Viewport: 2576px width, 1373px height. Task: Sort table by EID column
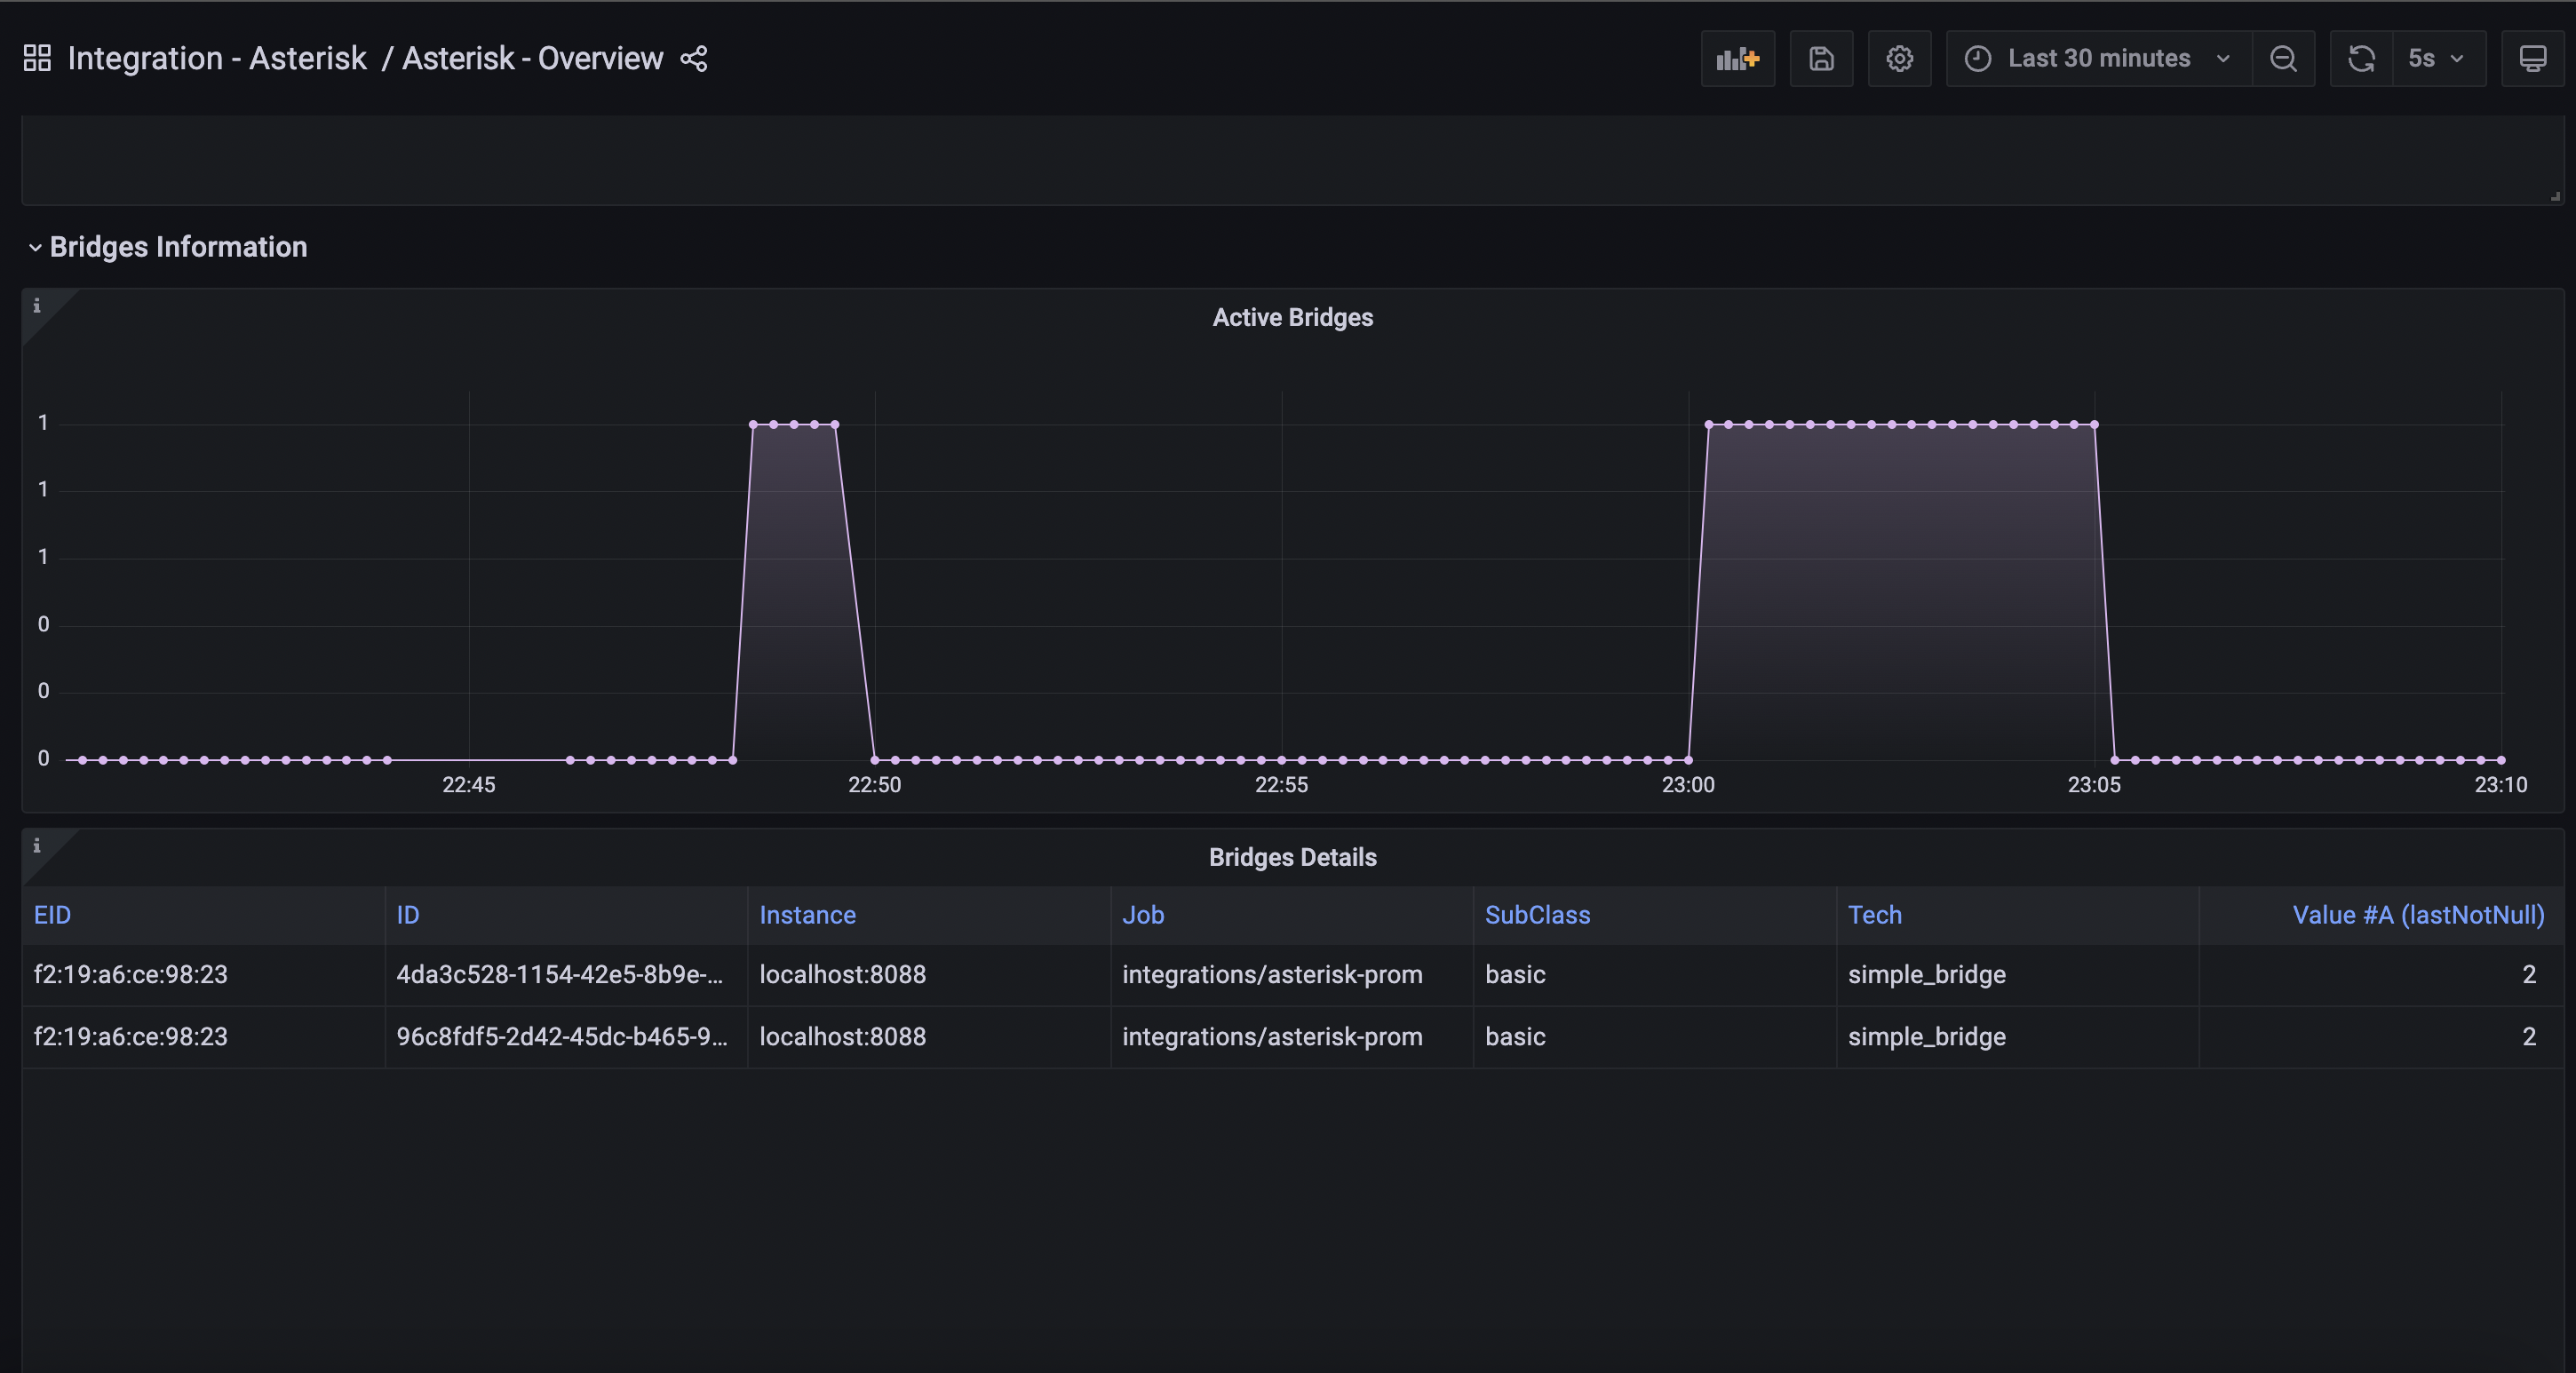coord(52,915)
